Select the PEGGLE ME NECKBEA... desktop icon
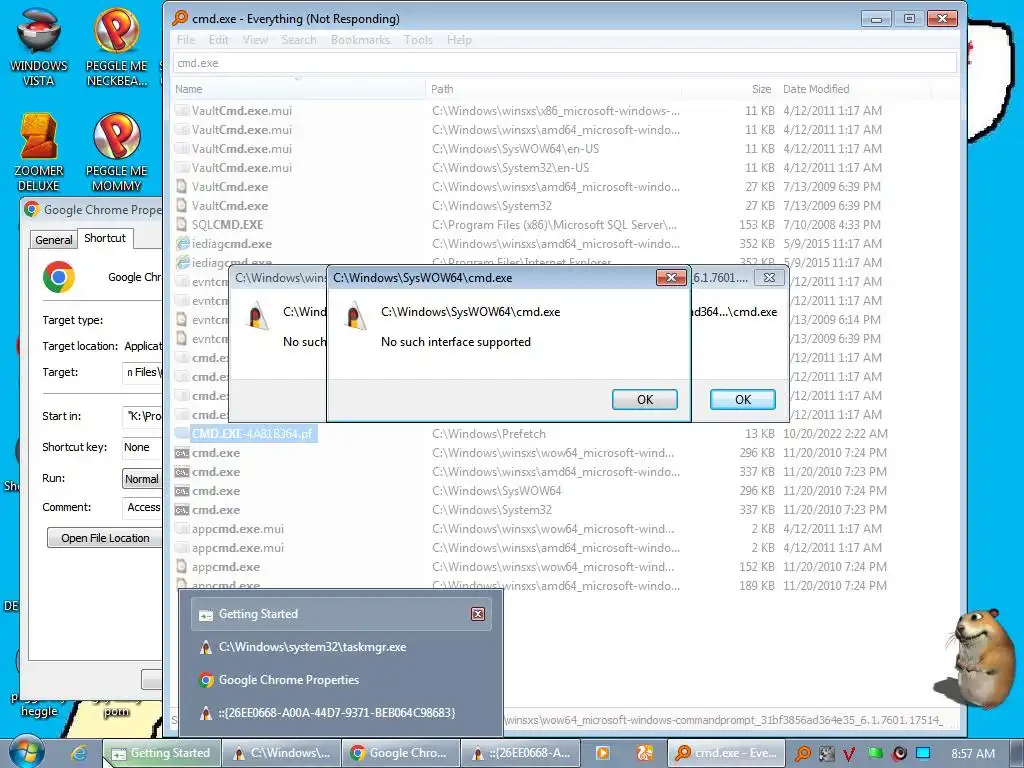This screenshot has height=768, width=1024. coord(116,47)
